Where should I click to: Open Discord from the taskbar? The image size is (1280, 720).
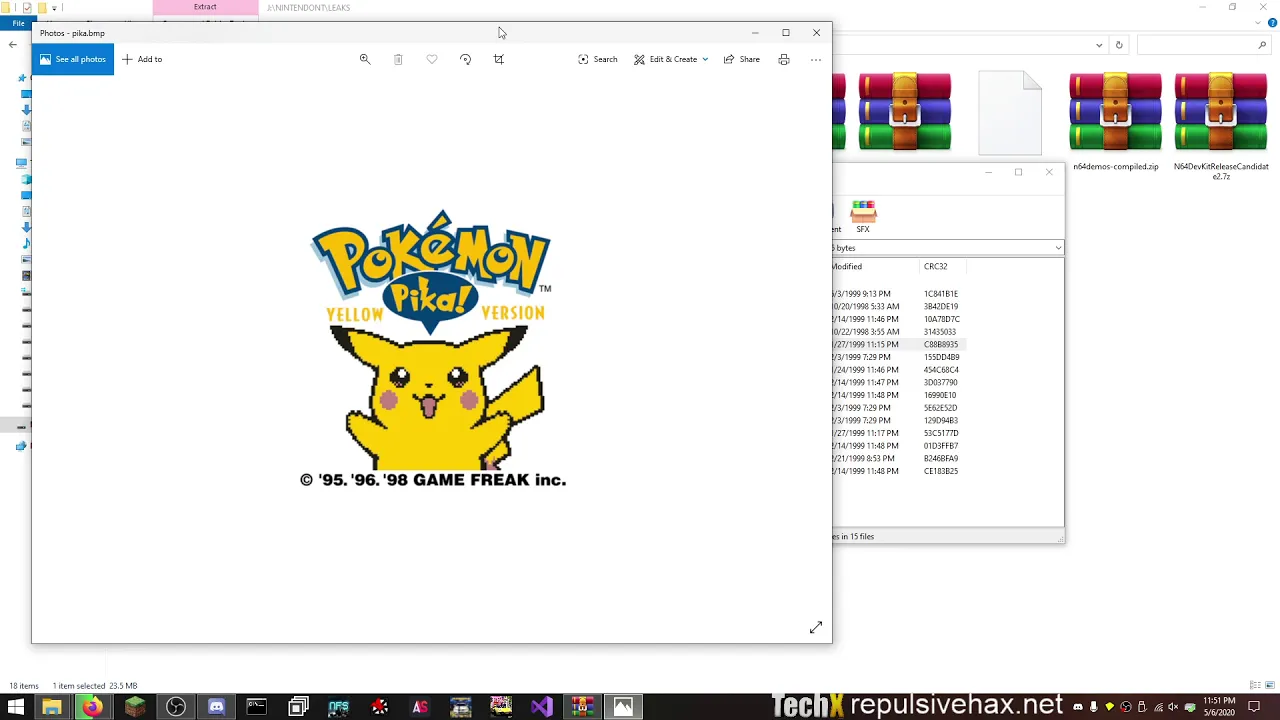click(x=216, y=707)
